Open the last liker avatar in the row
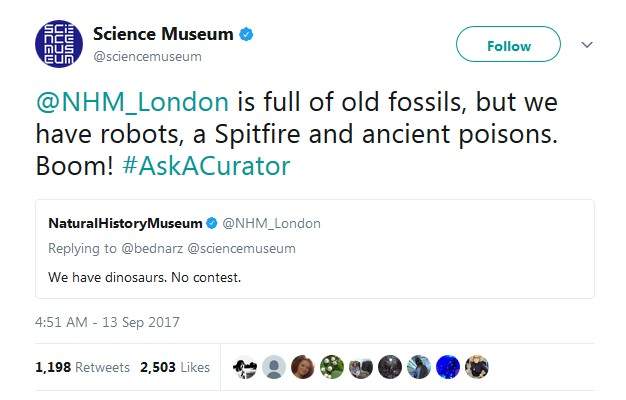Viewport: 626px width, 400px height. tap(478, 367)
